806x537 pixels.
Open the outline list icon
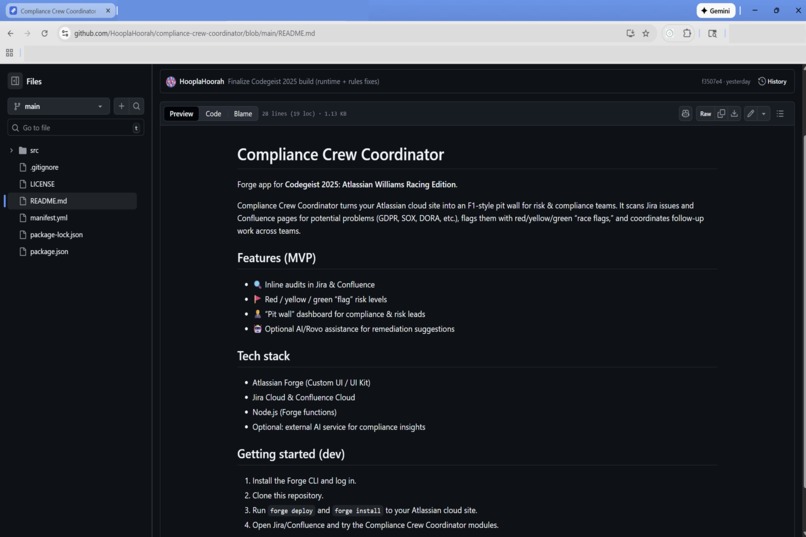(x=780, y=114)
